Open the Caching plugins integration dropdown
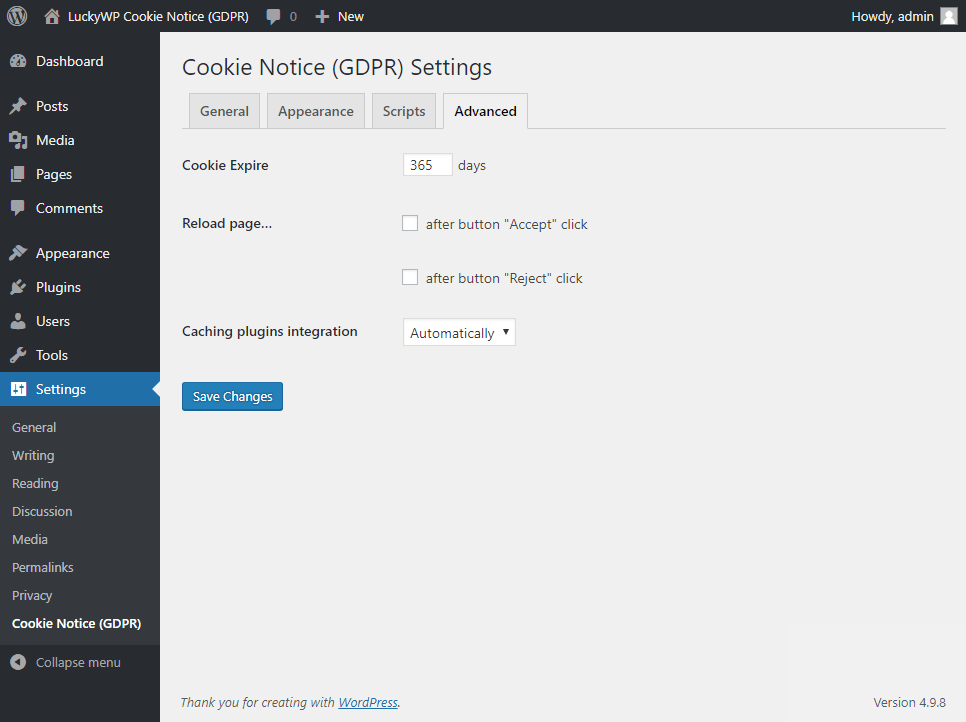 tap(459, 333)
